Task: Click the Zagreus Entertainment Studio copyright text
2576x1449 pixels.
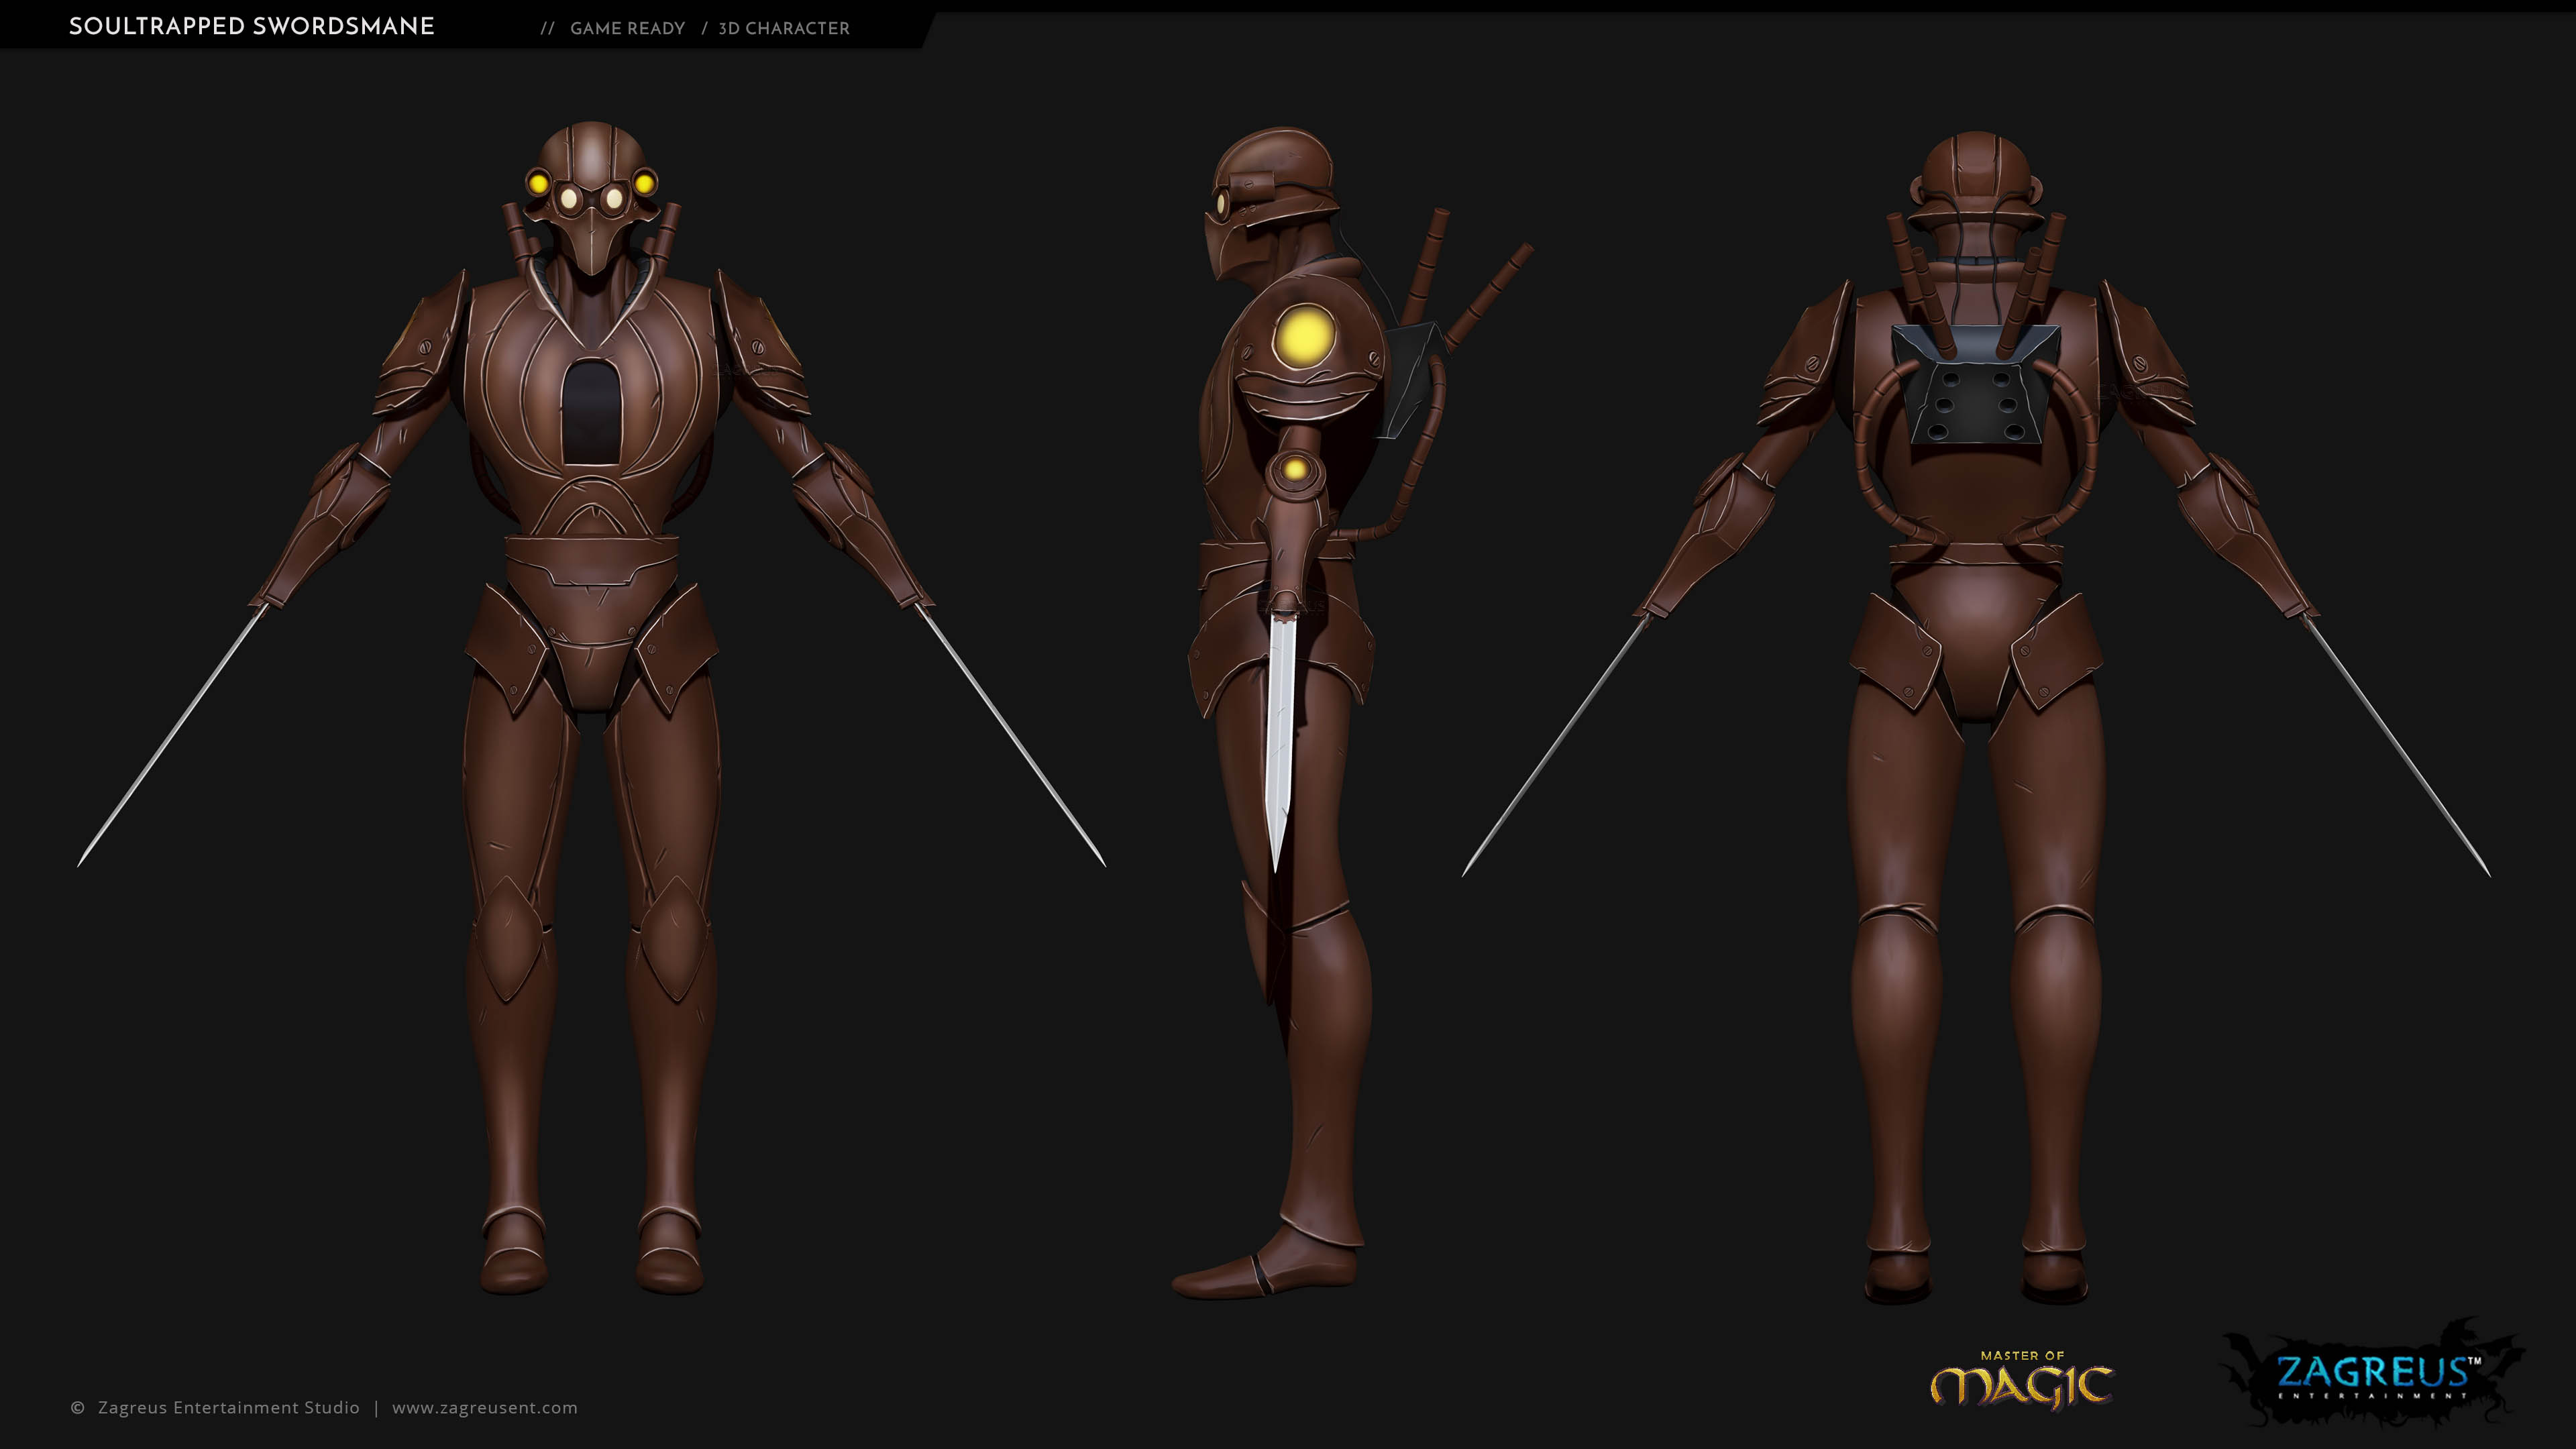Action: coord(228,1407)
